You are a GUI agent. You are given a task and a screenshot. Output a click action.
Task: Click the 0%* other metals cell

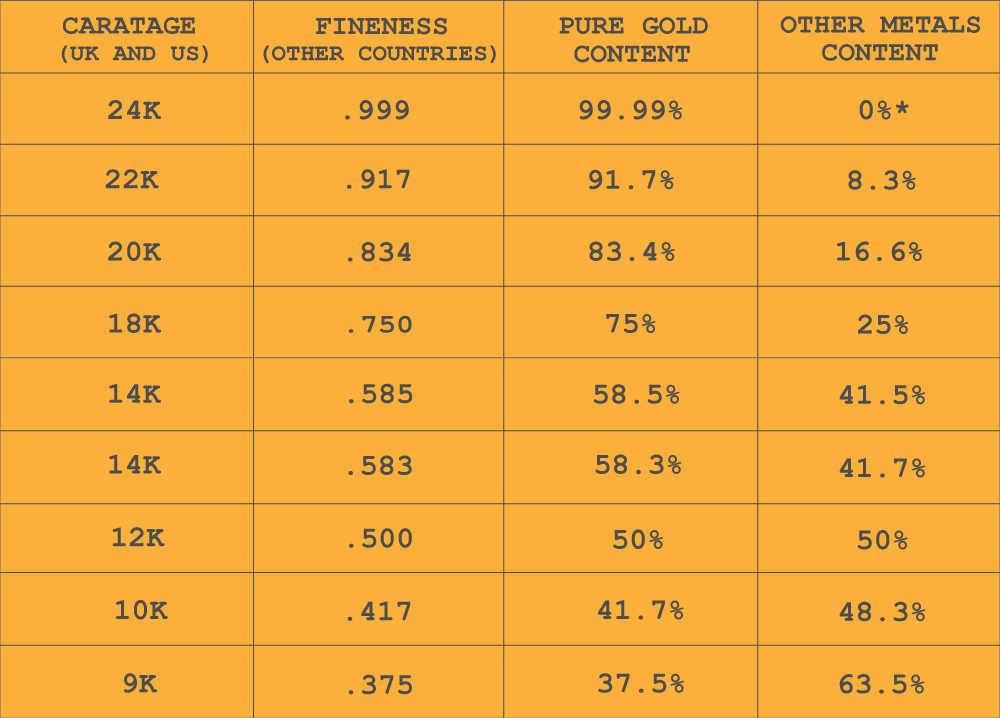pos(884,110)
